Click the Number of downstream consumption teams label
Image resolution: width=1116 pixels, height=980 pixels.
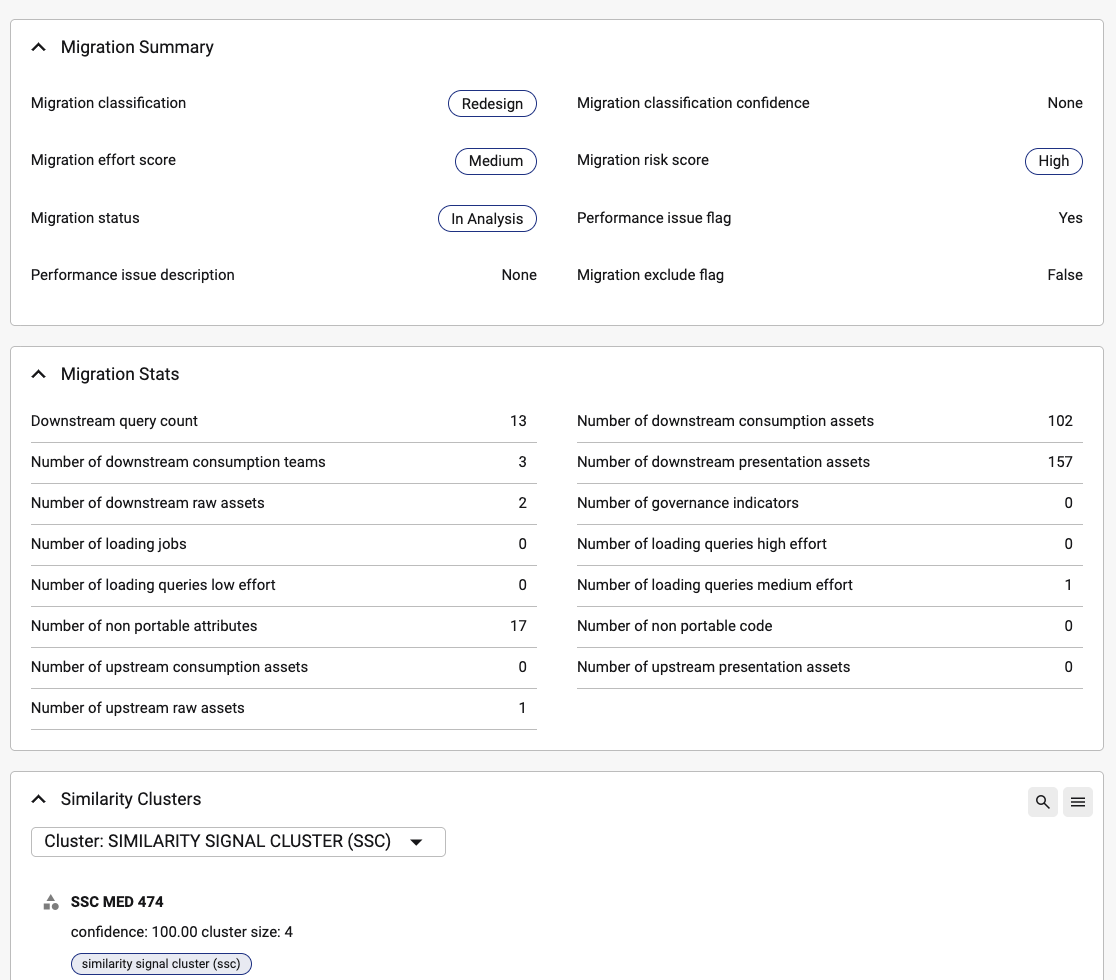click(178, 462)
